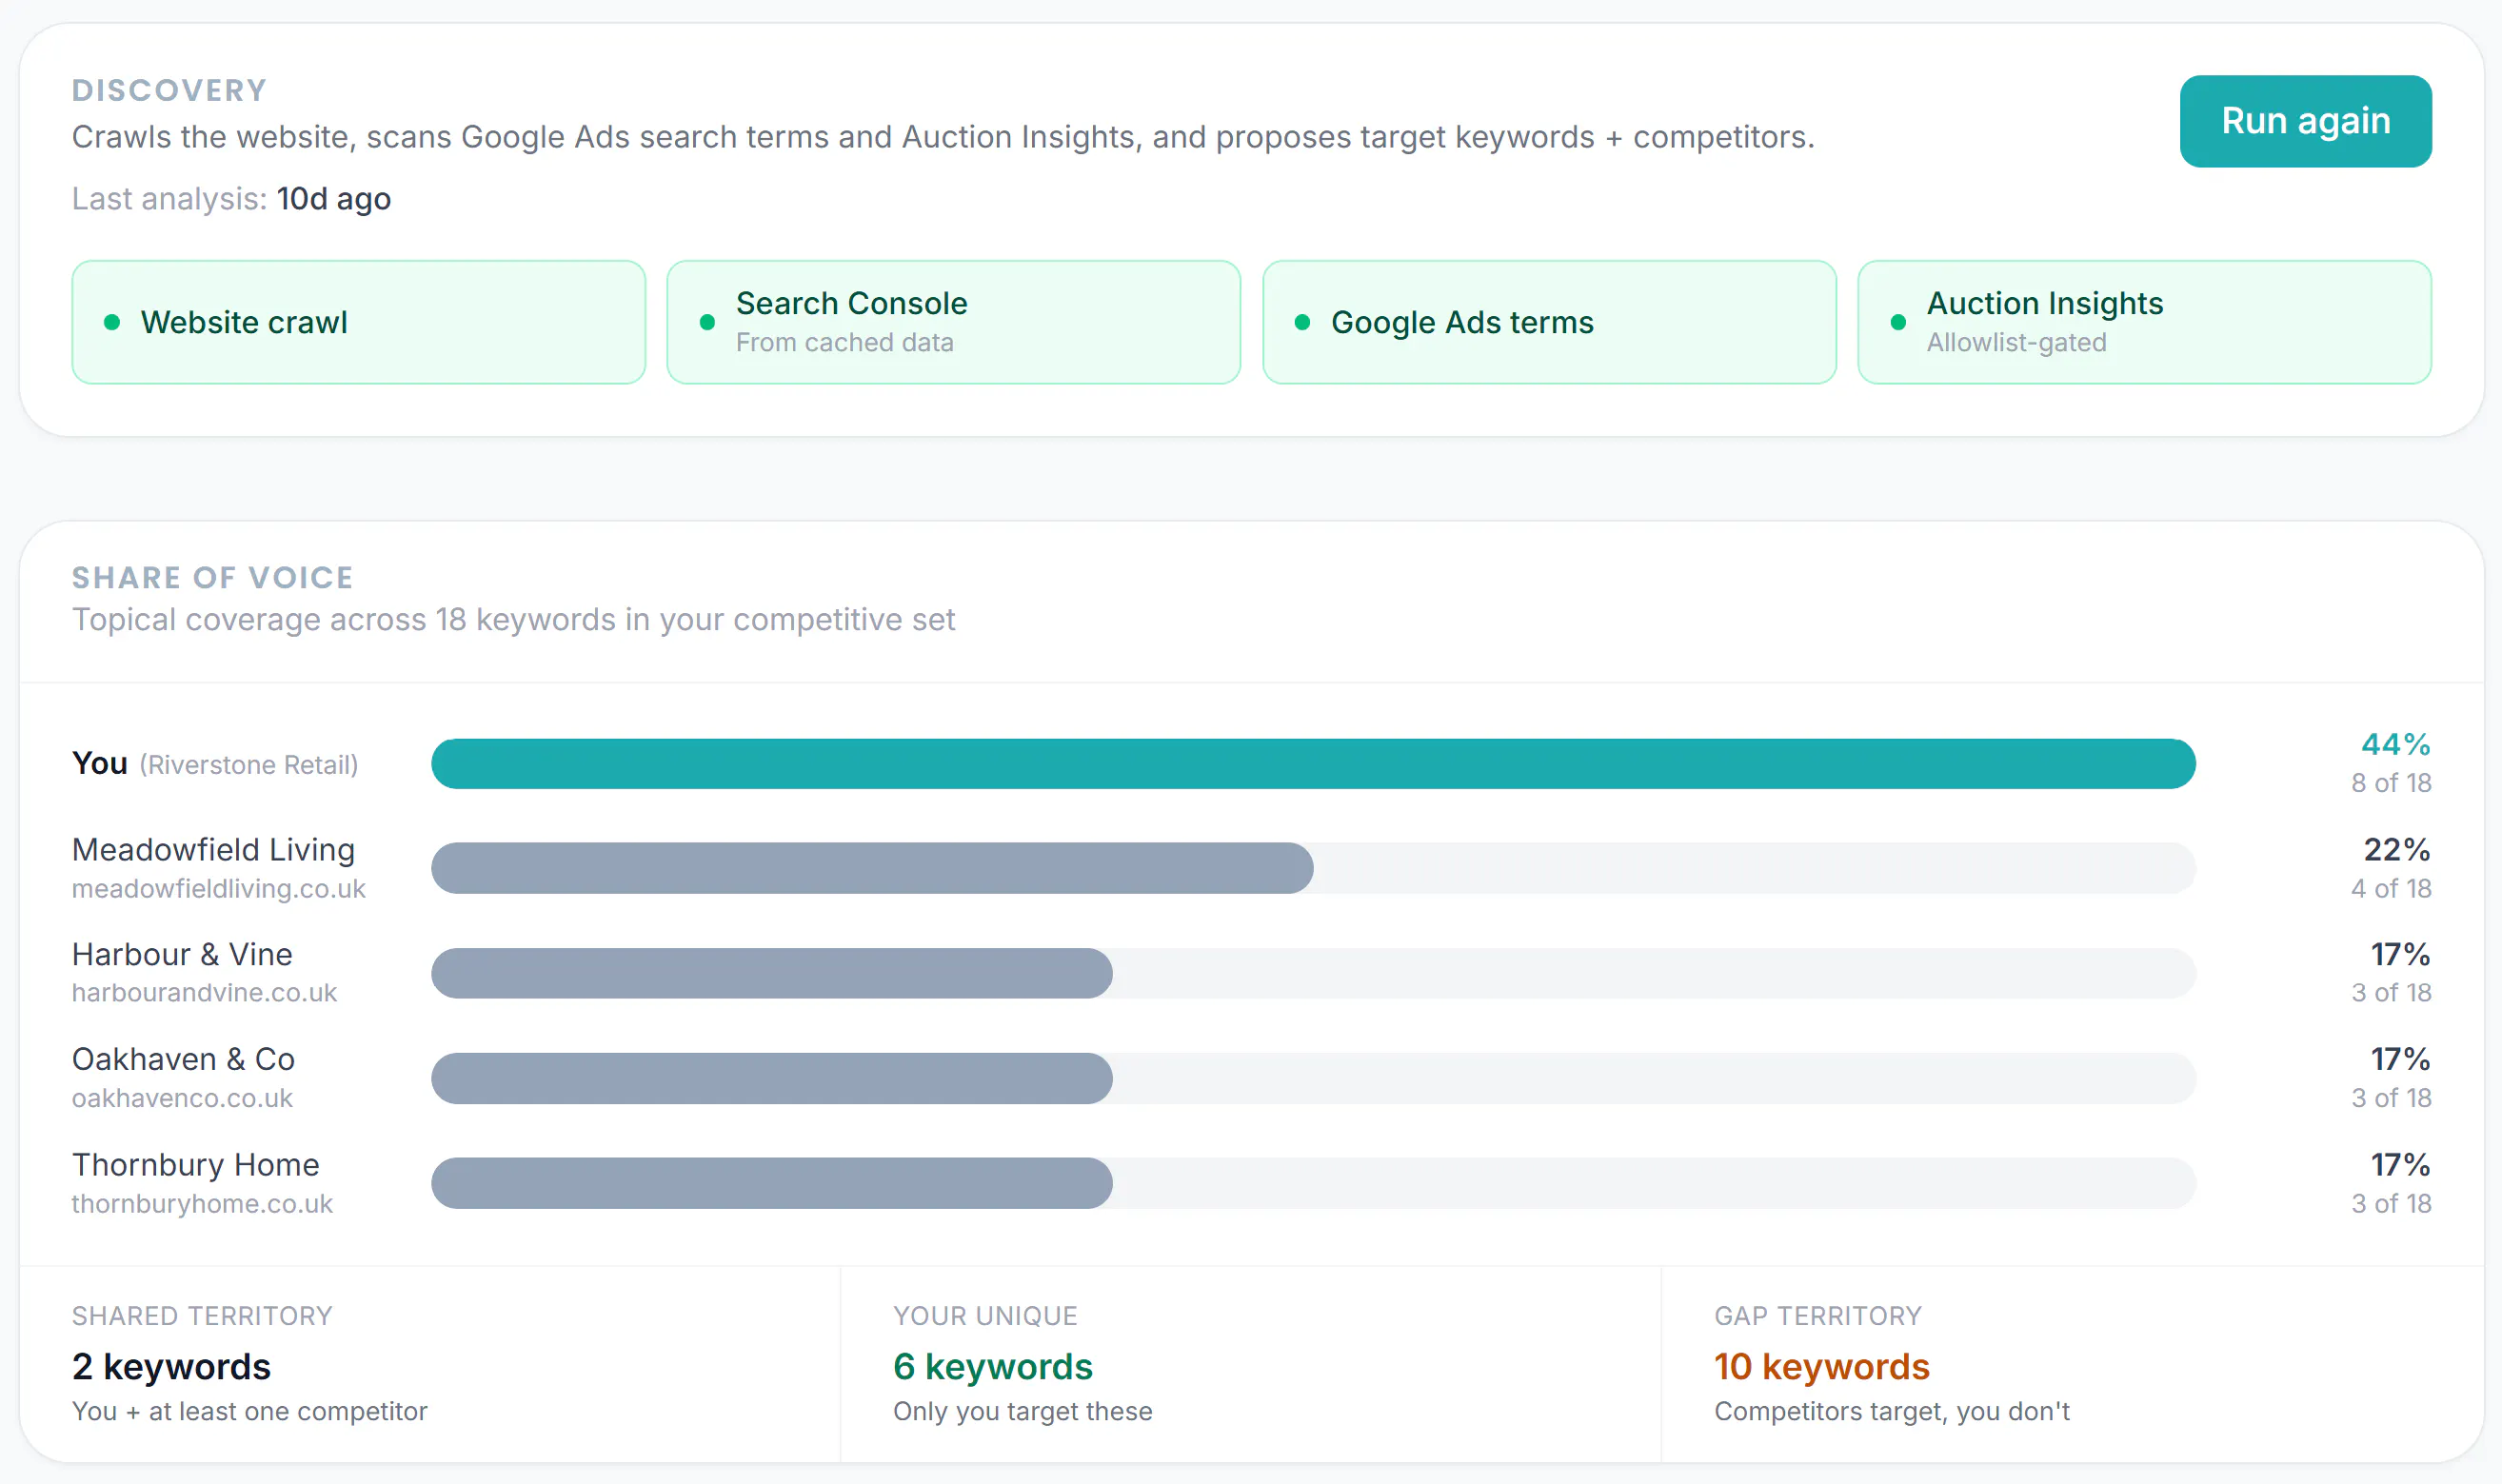Open the Auction Insights source card
Screen dimensions: 2502x1484
tap(2144, 322)
